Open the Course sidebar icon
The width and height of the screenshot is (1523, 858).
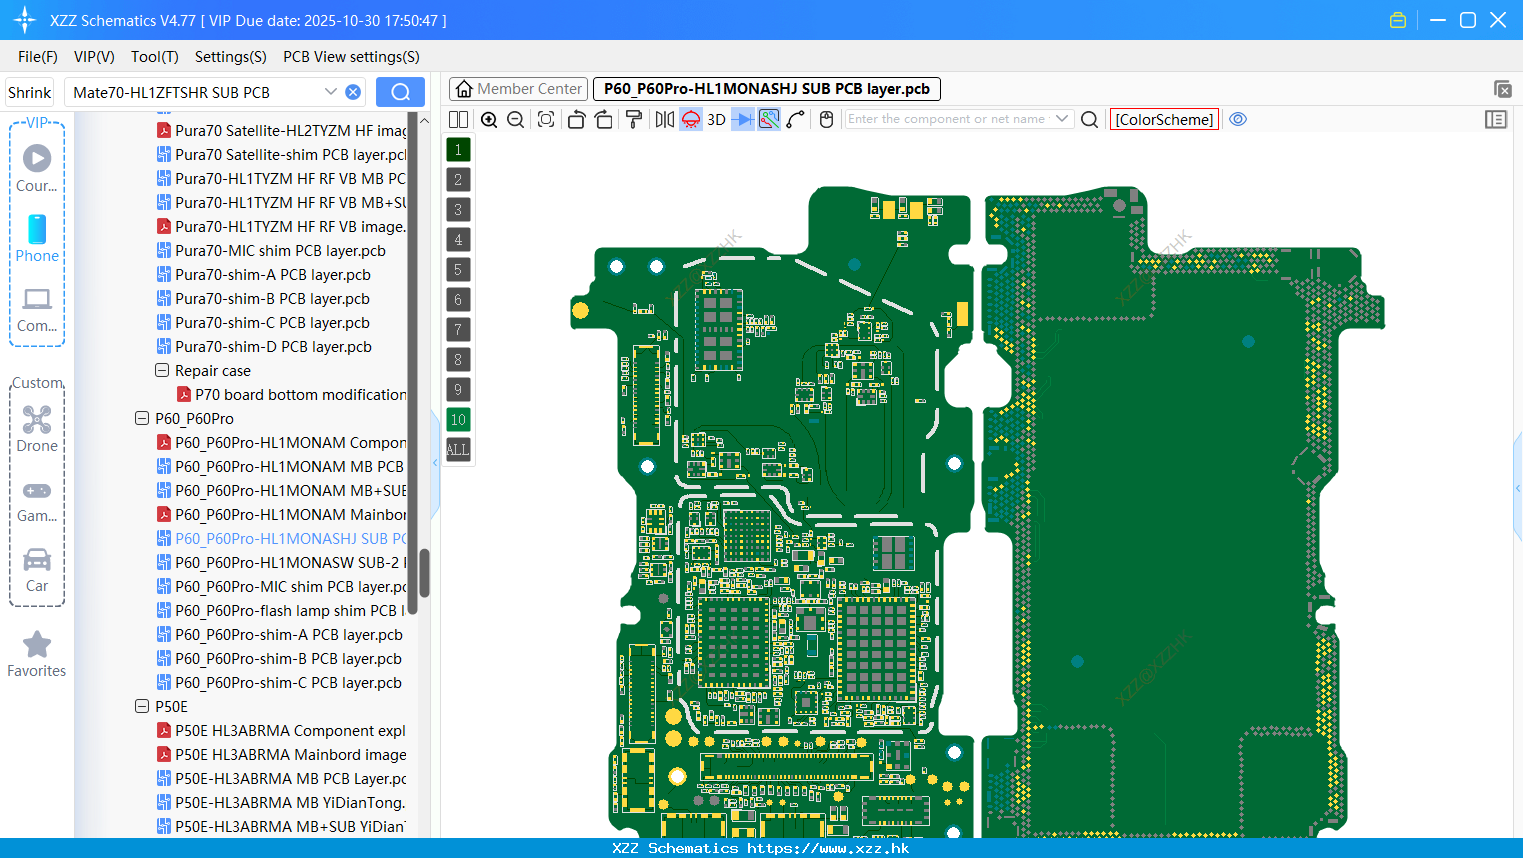point(37,168)
